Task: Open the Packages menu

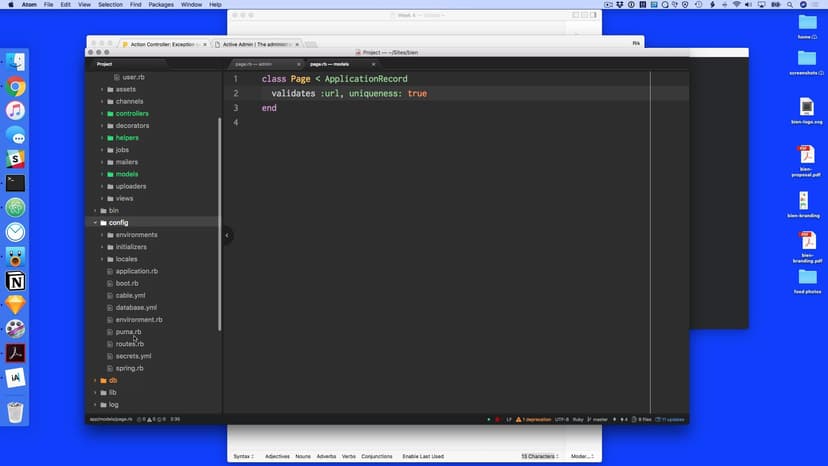Action: point(161,5)
